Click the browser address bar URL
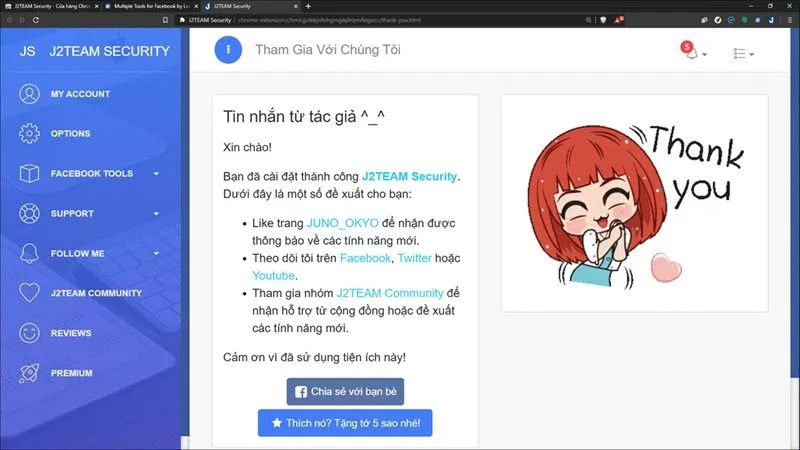 [330, 20]
